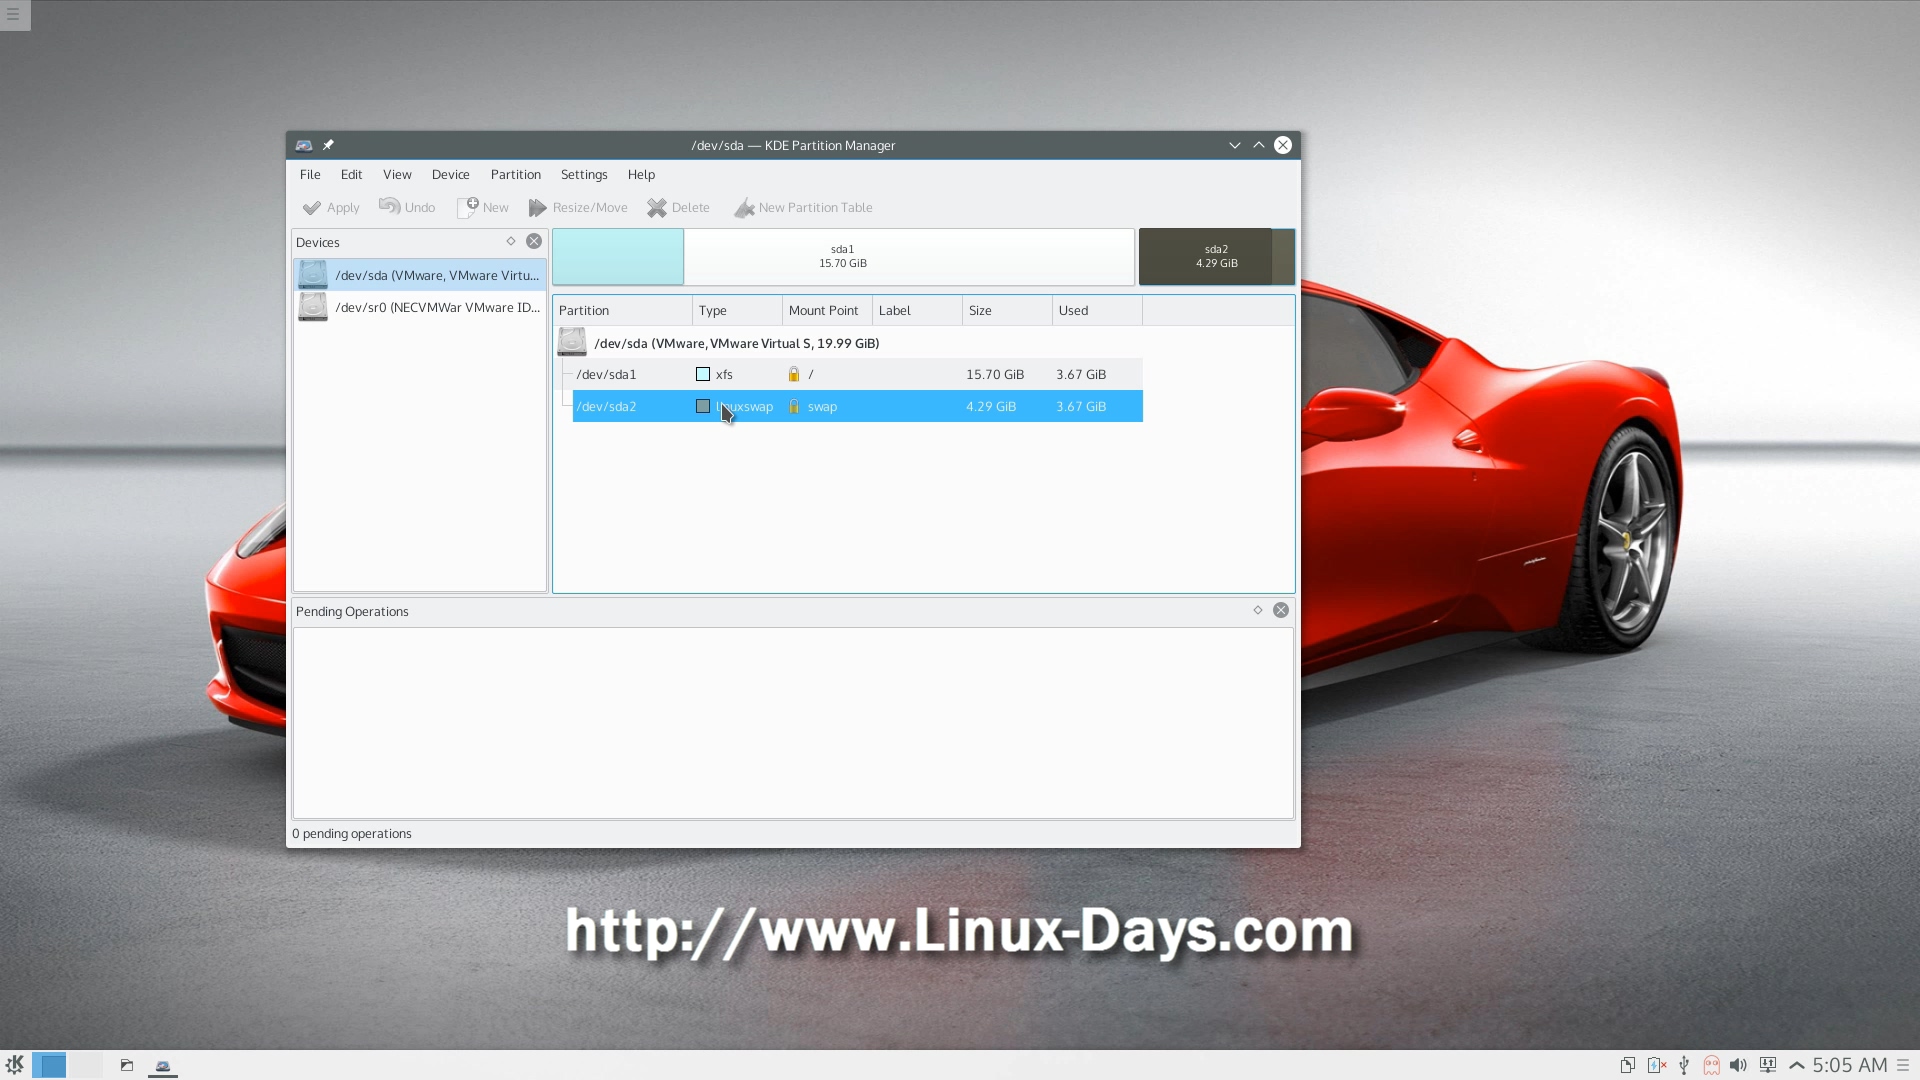The image size is (1920, 1080).
Task: Click the lock icon on the sda1 row
Action: [794, 374]
